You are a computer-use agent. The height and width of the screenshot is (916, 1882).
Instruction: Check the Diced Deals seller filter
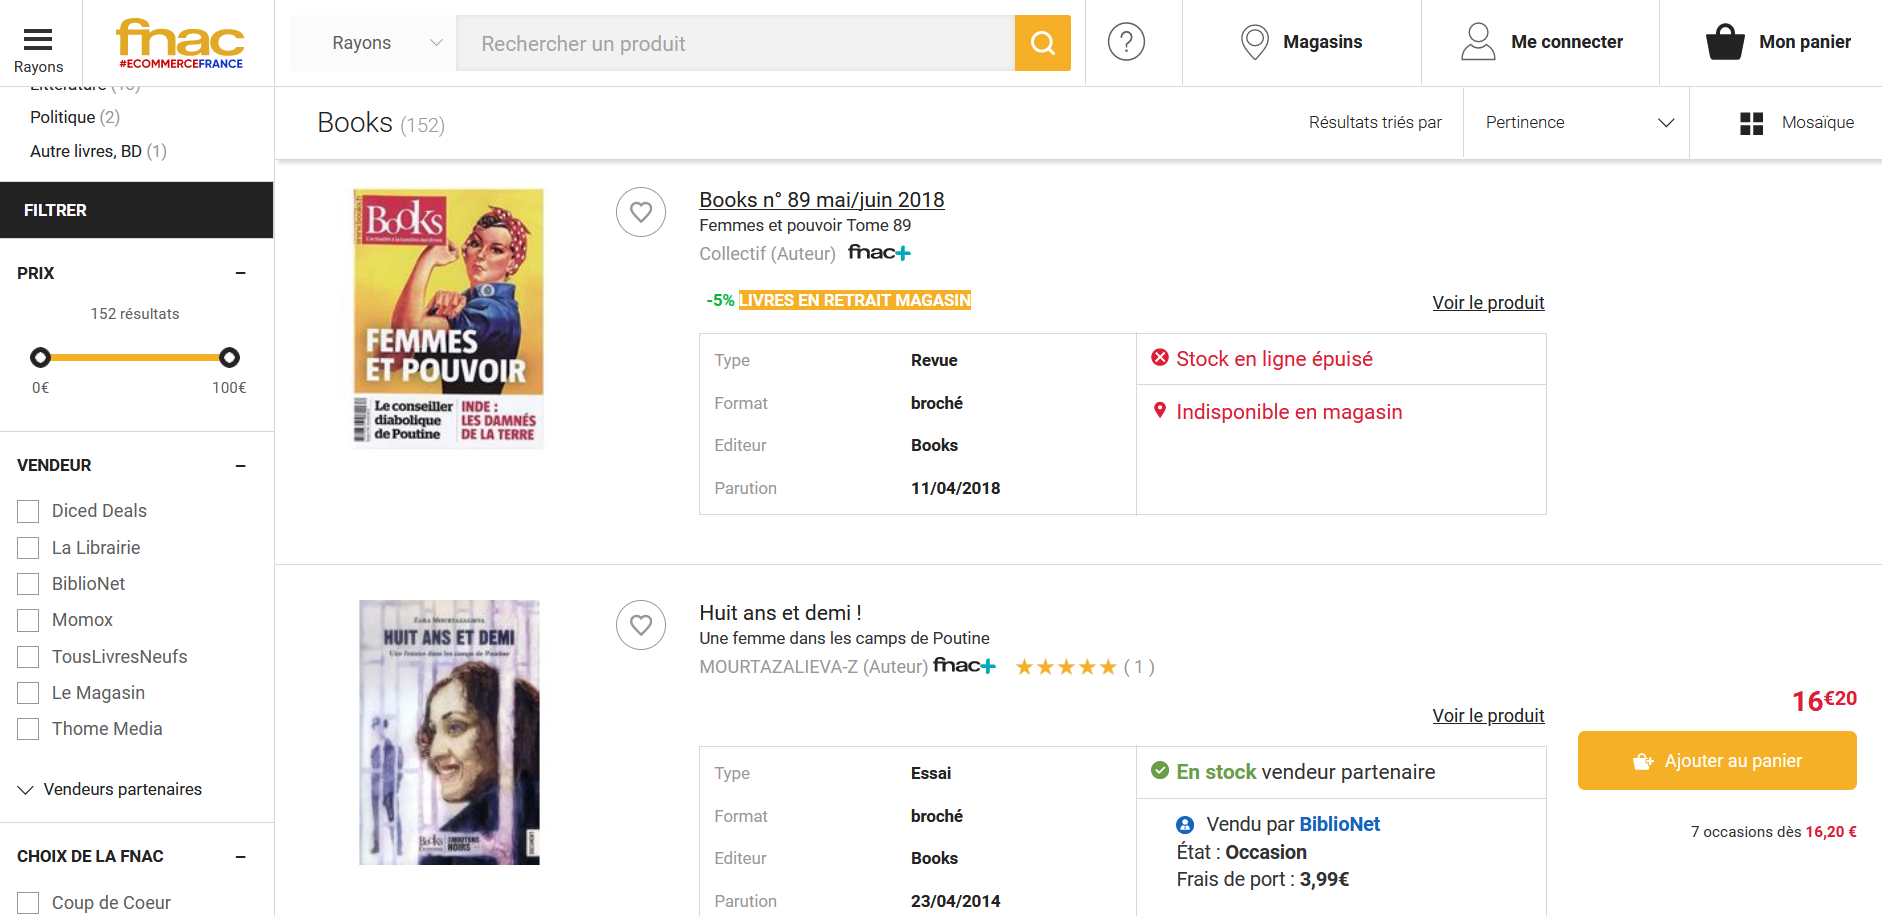tap(29, 512)
